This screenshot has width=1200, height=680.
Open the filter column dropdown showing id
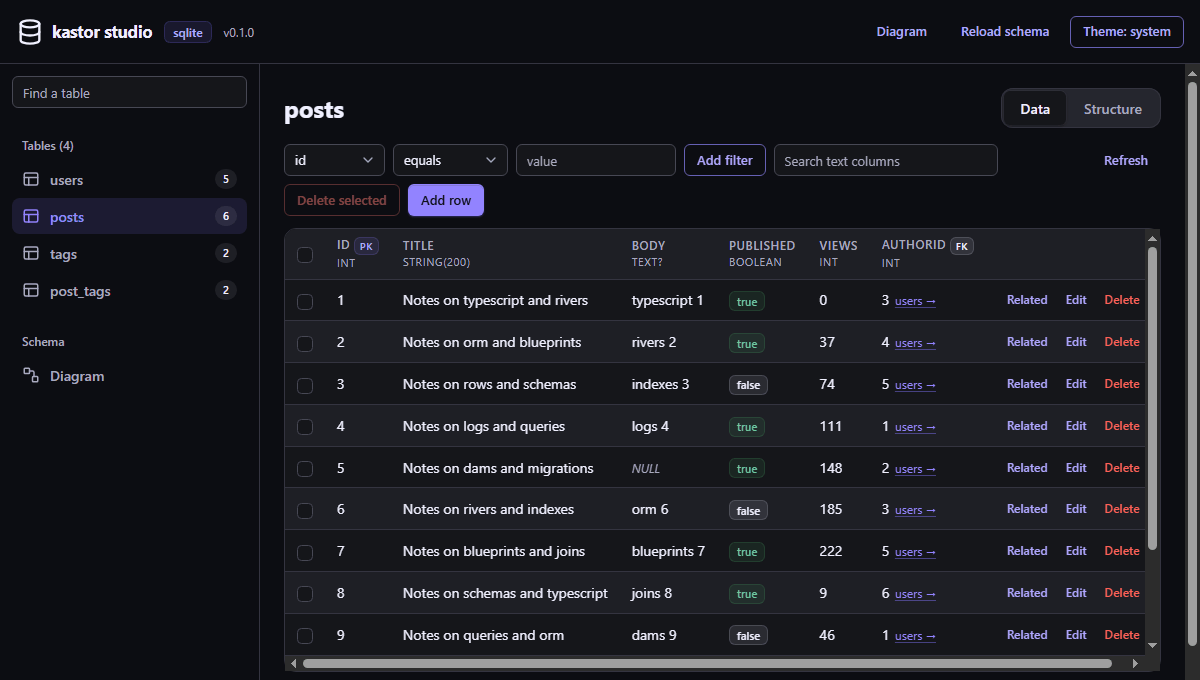point(334,160)
